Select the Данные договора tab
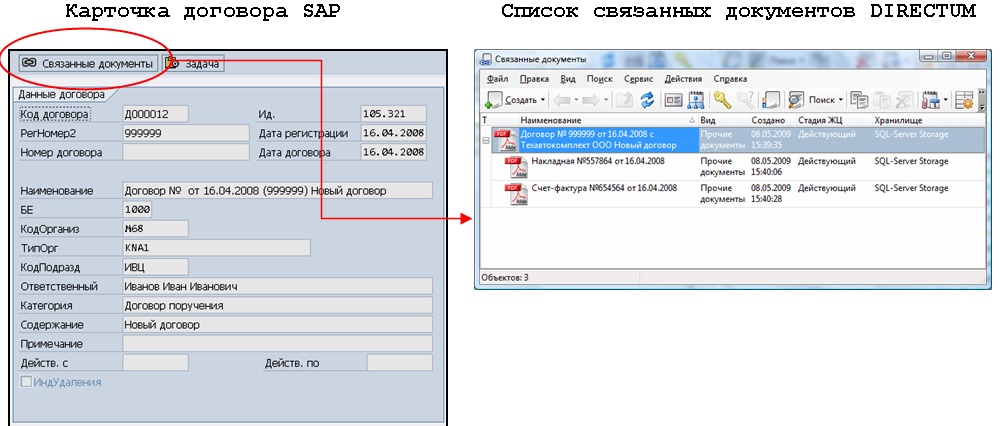This screenshot has width=1008, height=426. click(61, 94)
